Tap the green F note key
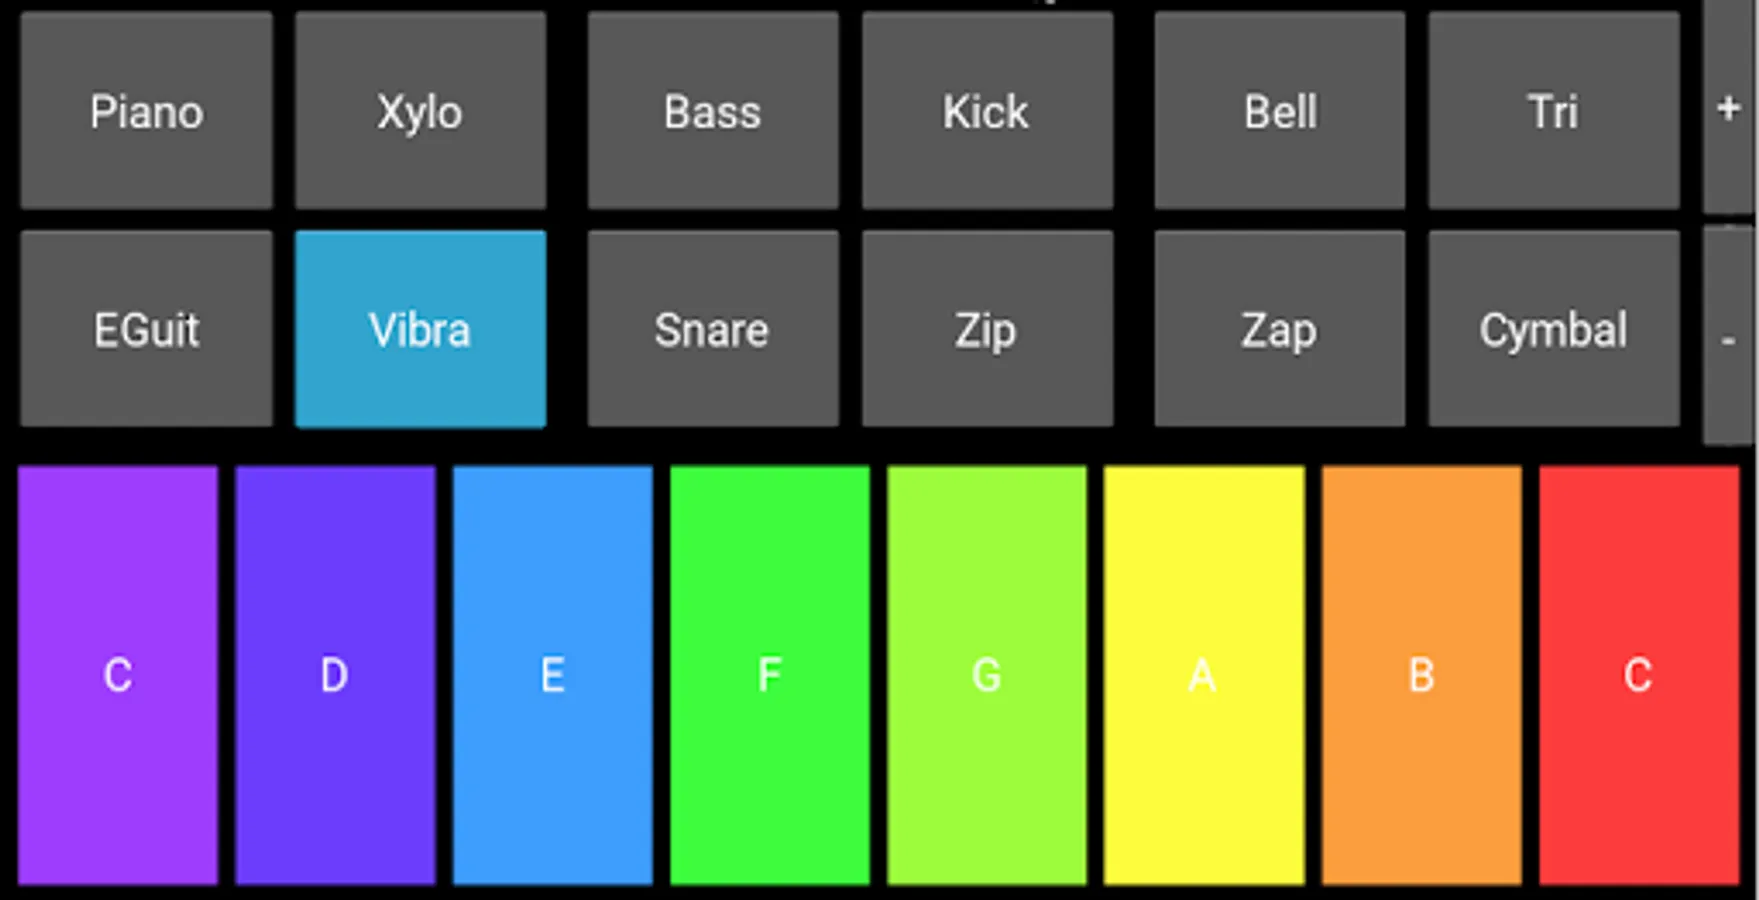 point(768,675)
